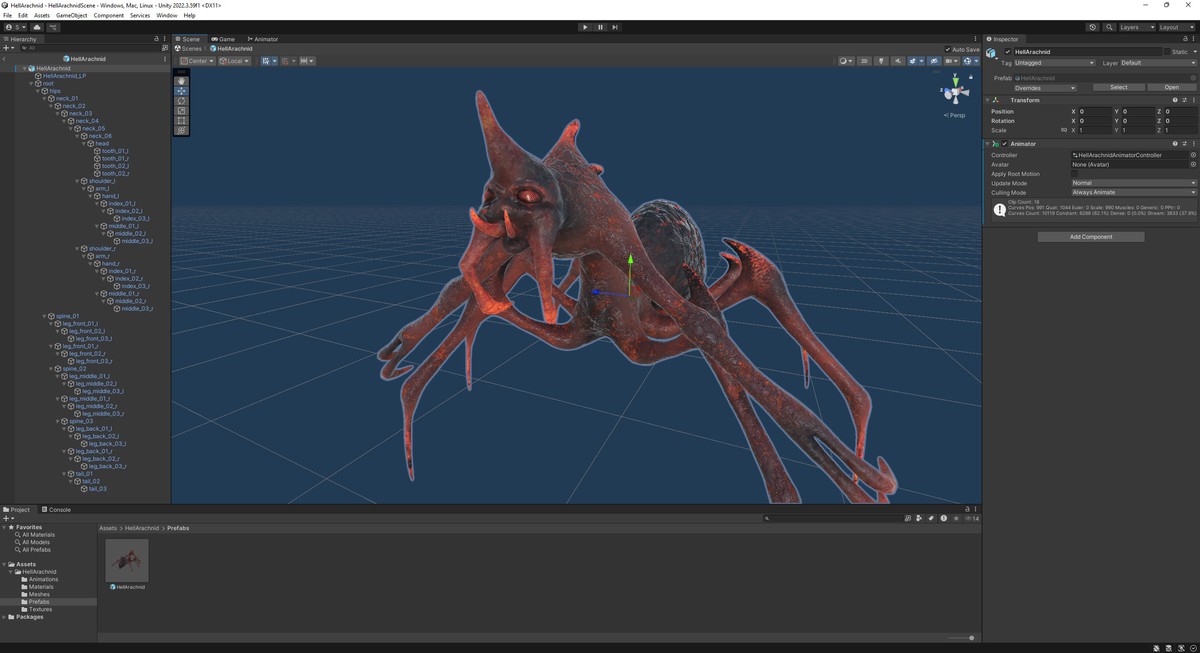Select head bone in Hierarchy
The width and height of the screenshot is (1200, 653).
point(102,143)
